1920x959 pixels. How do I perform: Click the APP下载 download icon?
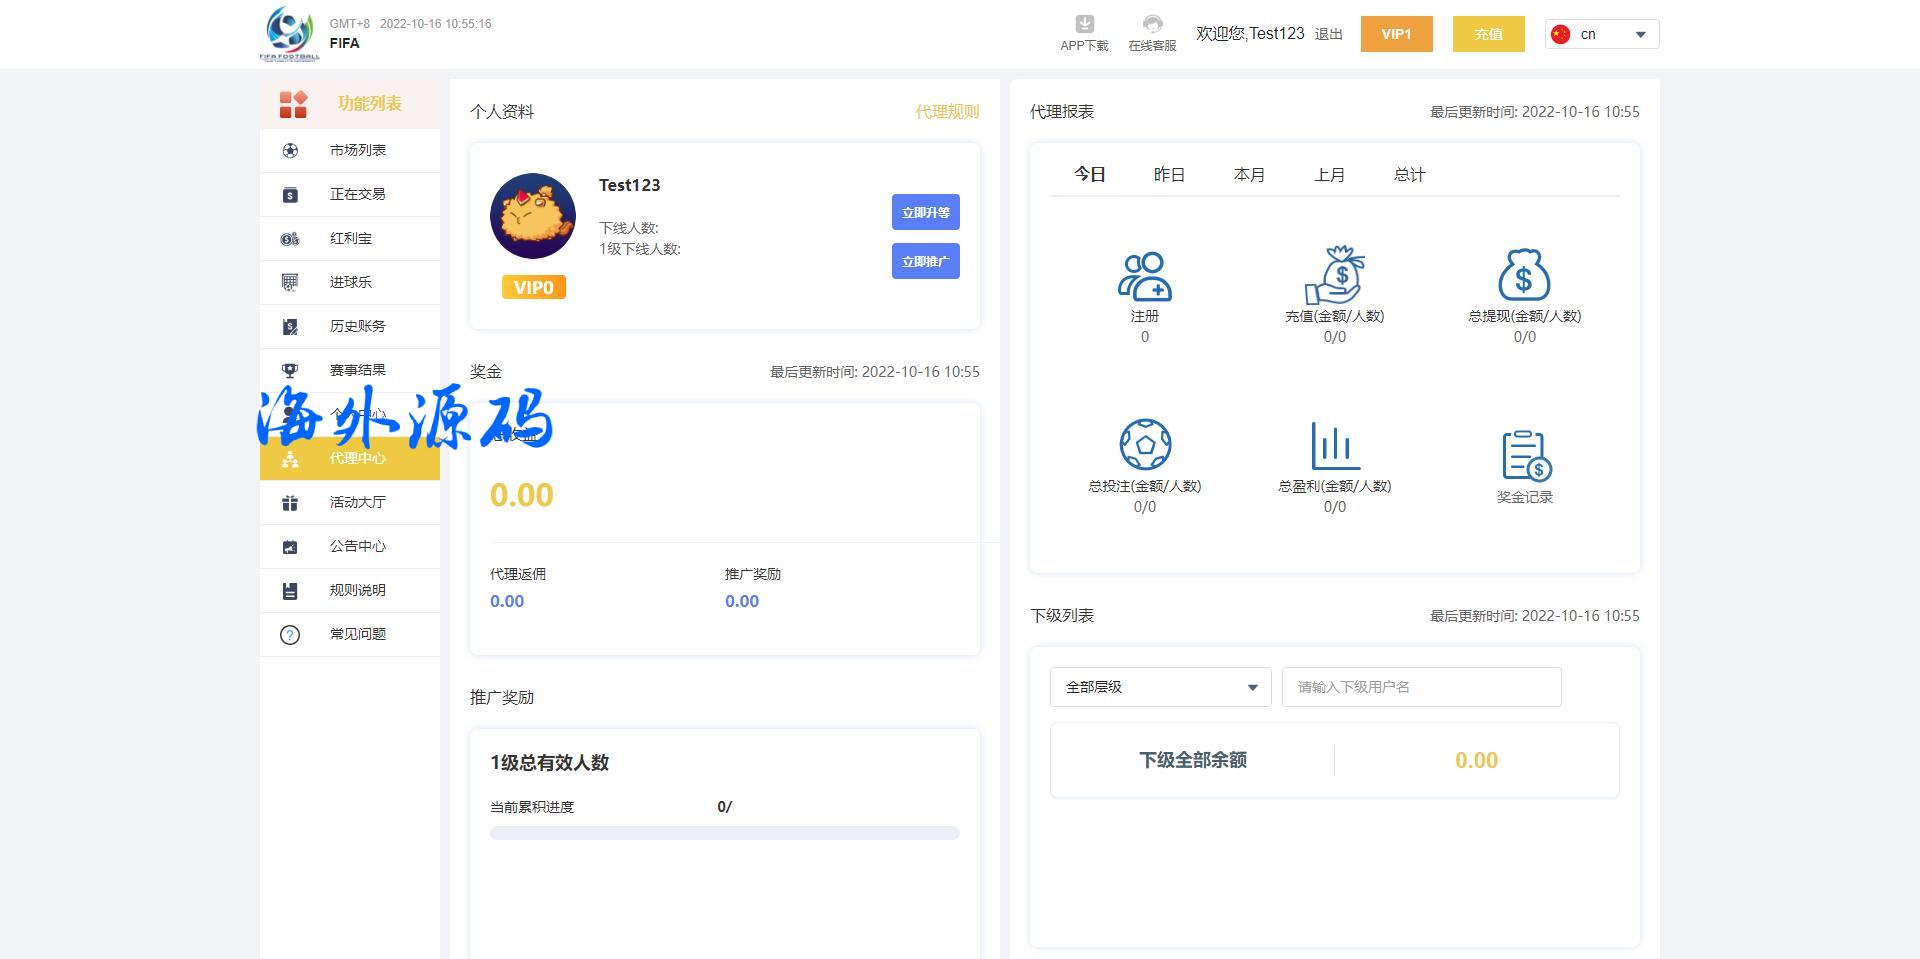(1084, 24)
